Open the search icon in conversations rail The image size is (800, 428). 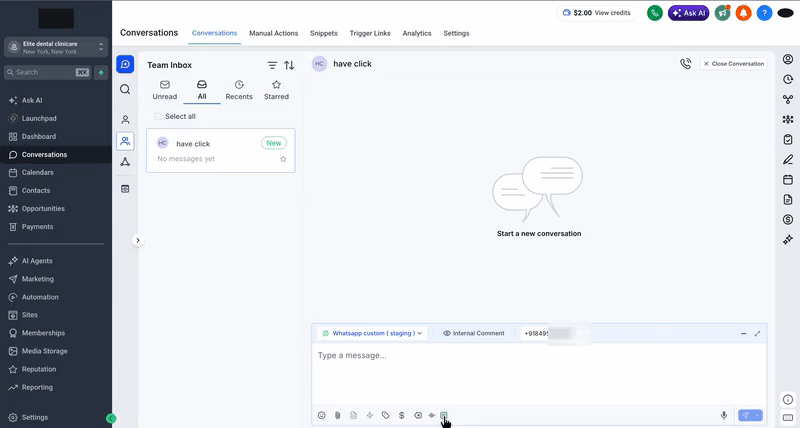click(125, 90)
